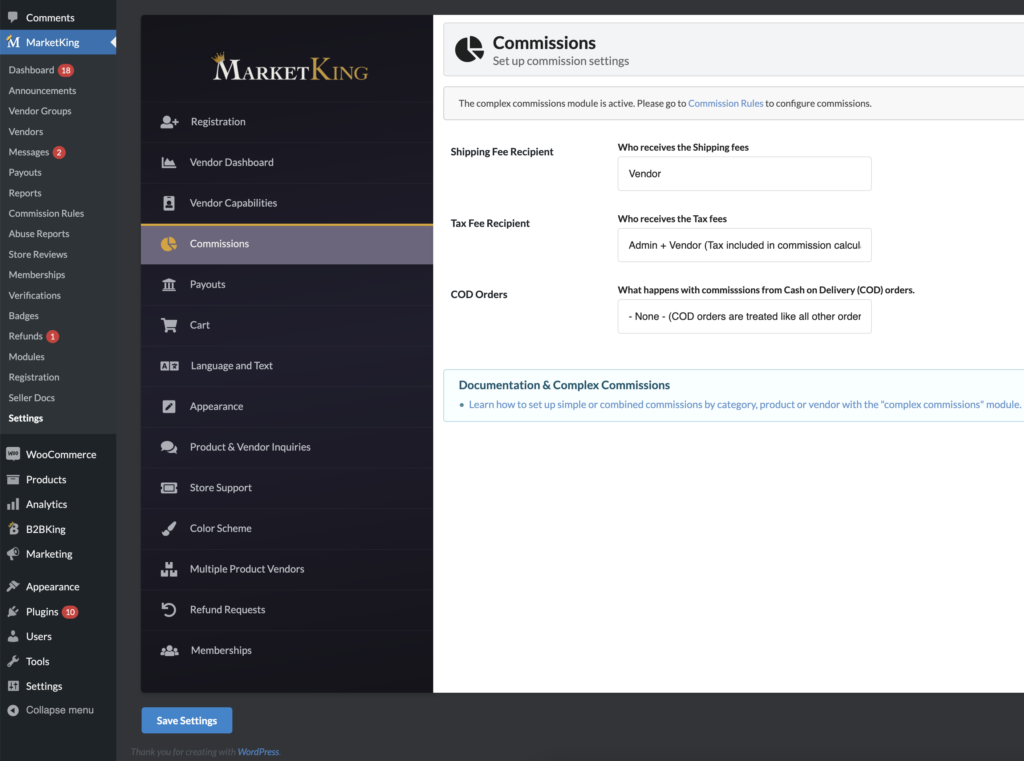Go to Store Reviews in sidebar

click(x=37, y=254)
